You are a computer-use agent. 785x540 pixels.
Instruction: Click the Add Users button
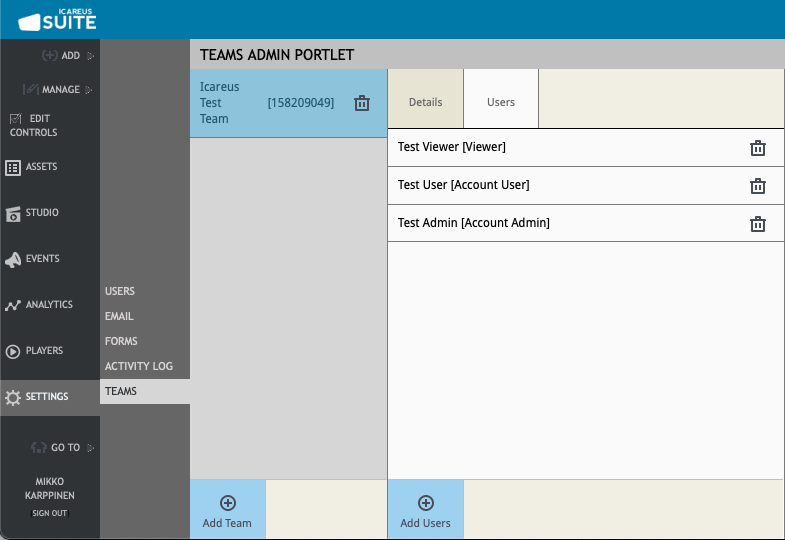coord(425,511)
